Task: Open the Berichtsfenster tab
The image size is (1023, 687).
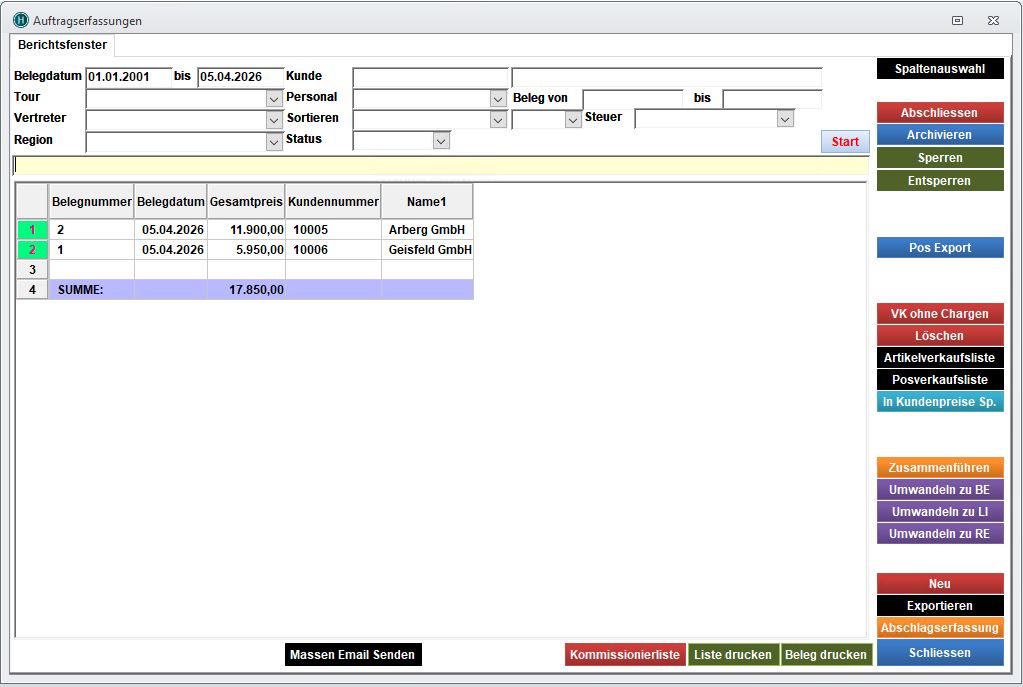Action: 62,45
